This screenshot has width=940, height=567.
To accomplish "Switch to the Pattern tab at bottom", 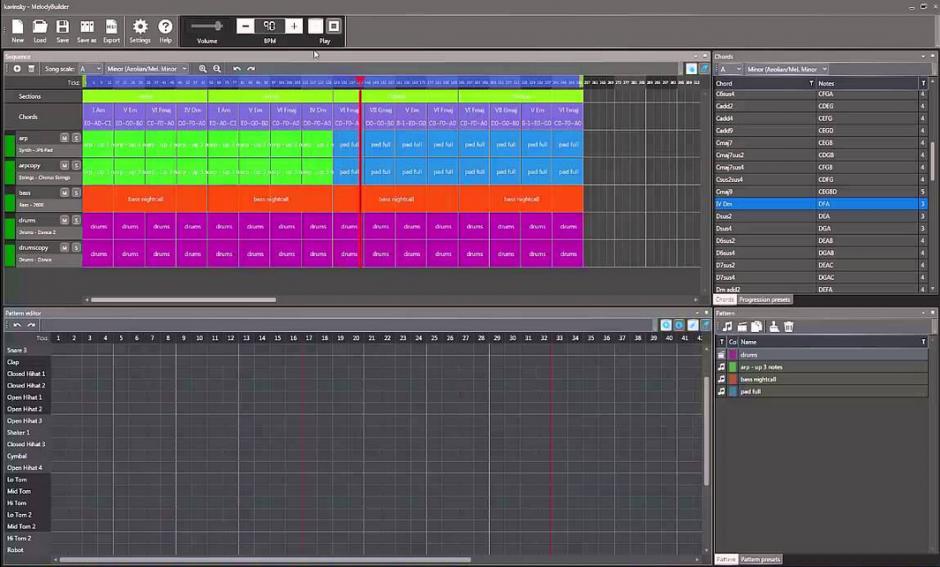I will click(x=725, y=559).
